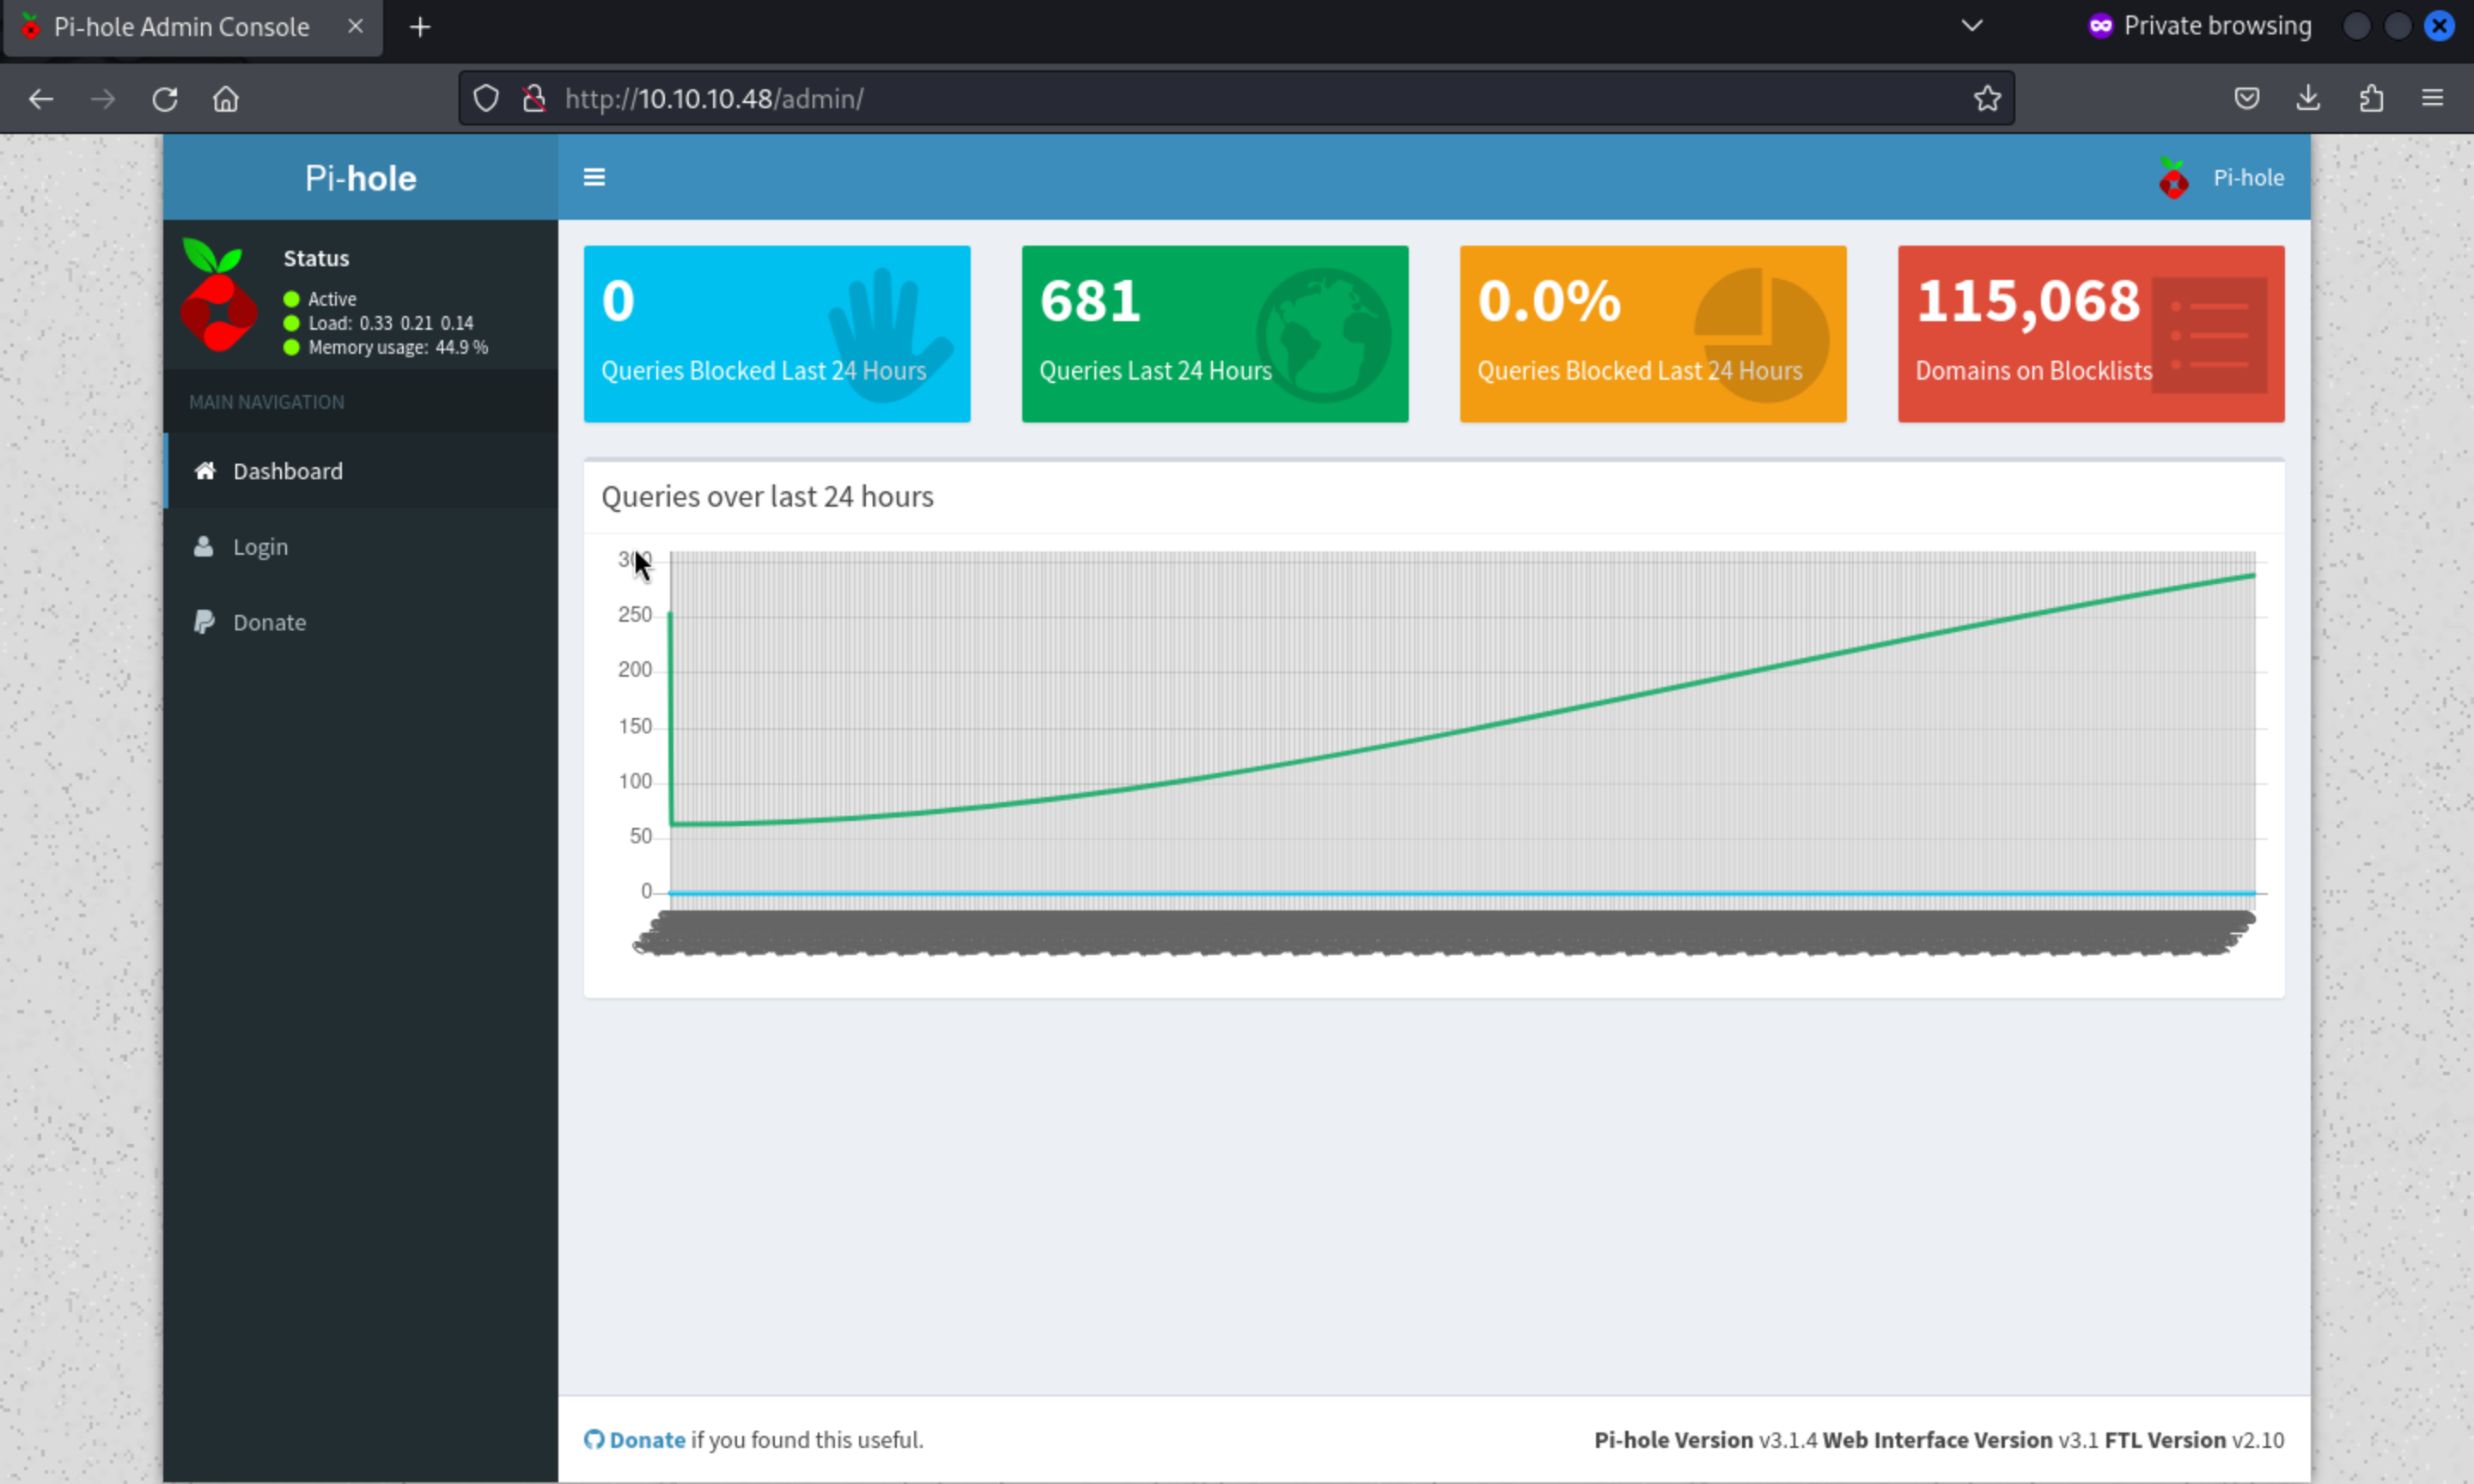Reload the current page

(165, 99)
